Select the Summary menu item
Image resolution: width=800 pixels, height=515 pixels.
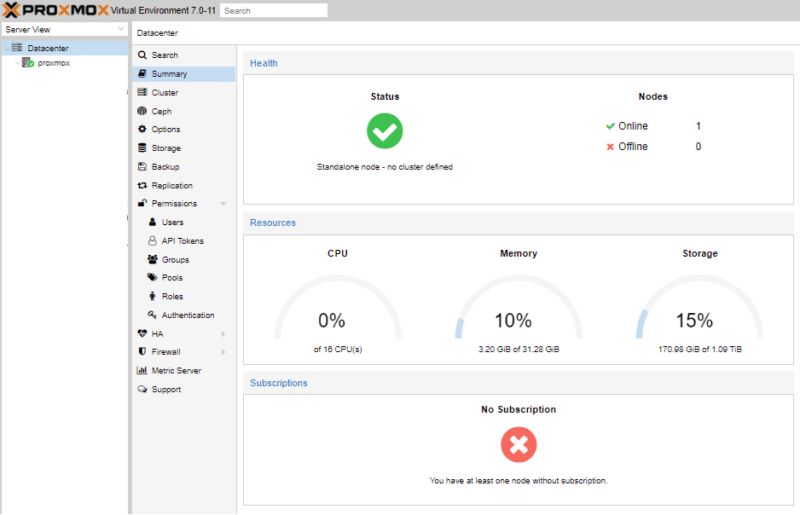[169, 74]
